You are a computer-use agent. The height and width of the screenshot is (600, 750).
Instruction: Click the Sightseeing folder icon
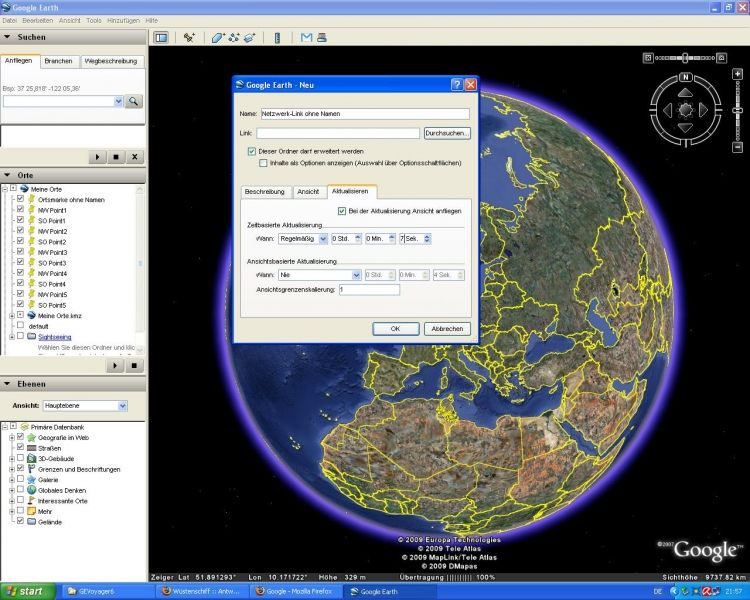(32, 336)
